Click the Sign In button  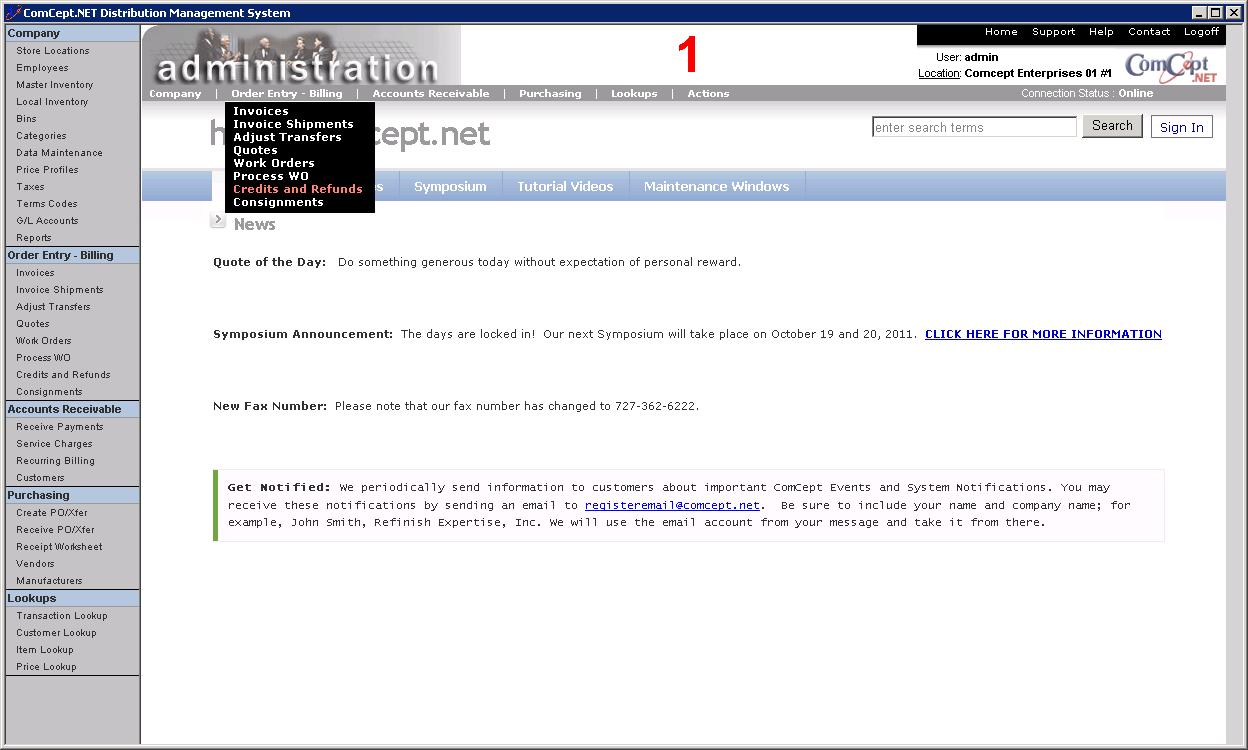coord(1181,127)
